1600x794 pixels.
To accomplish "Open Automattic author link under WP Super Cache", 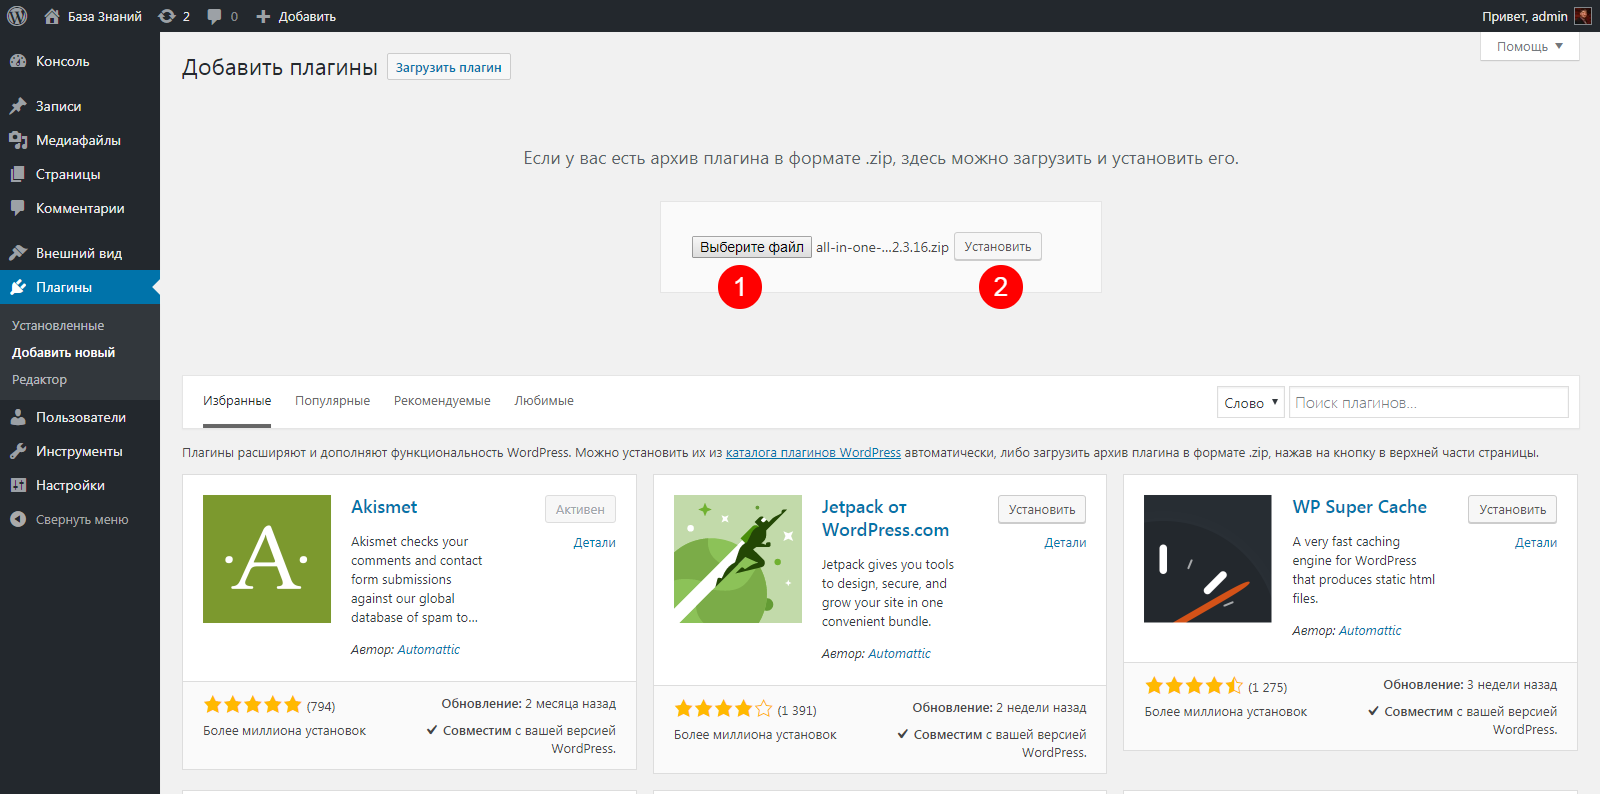I will [x=1370, y=631].
